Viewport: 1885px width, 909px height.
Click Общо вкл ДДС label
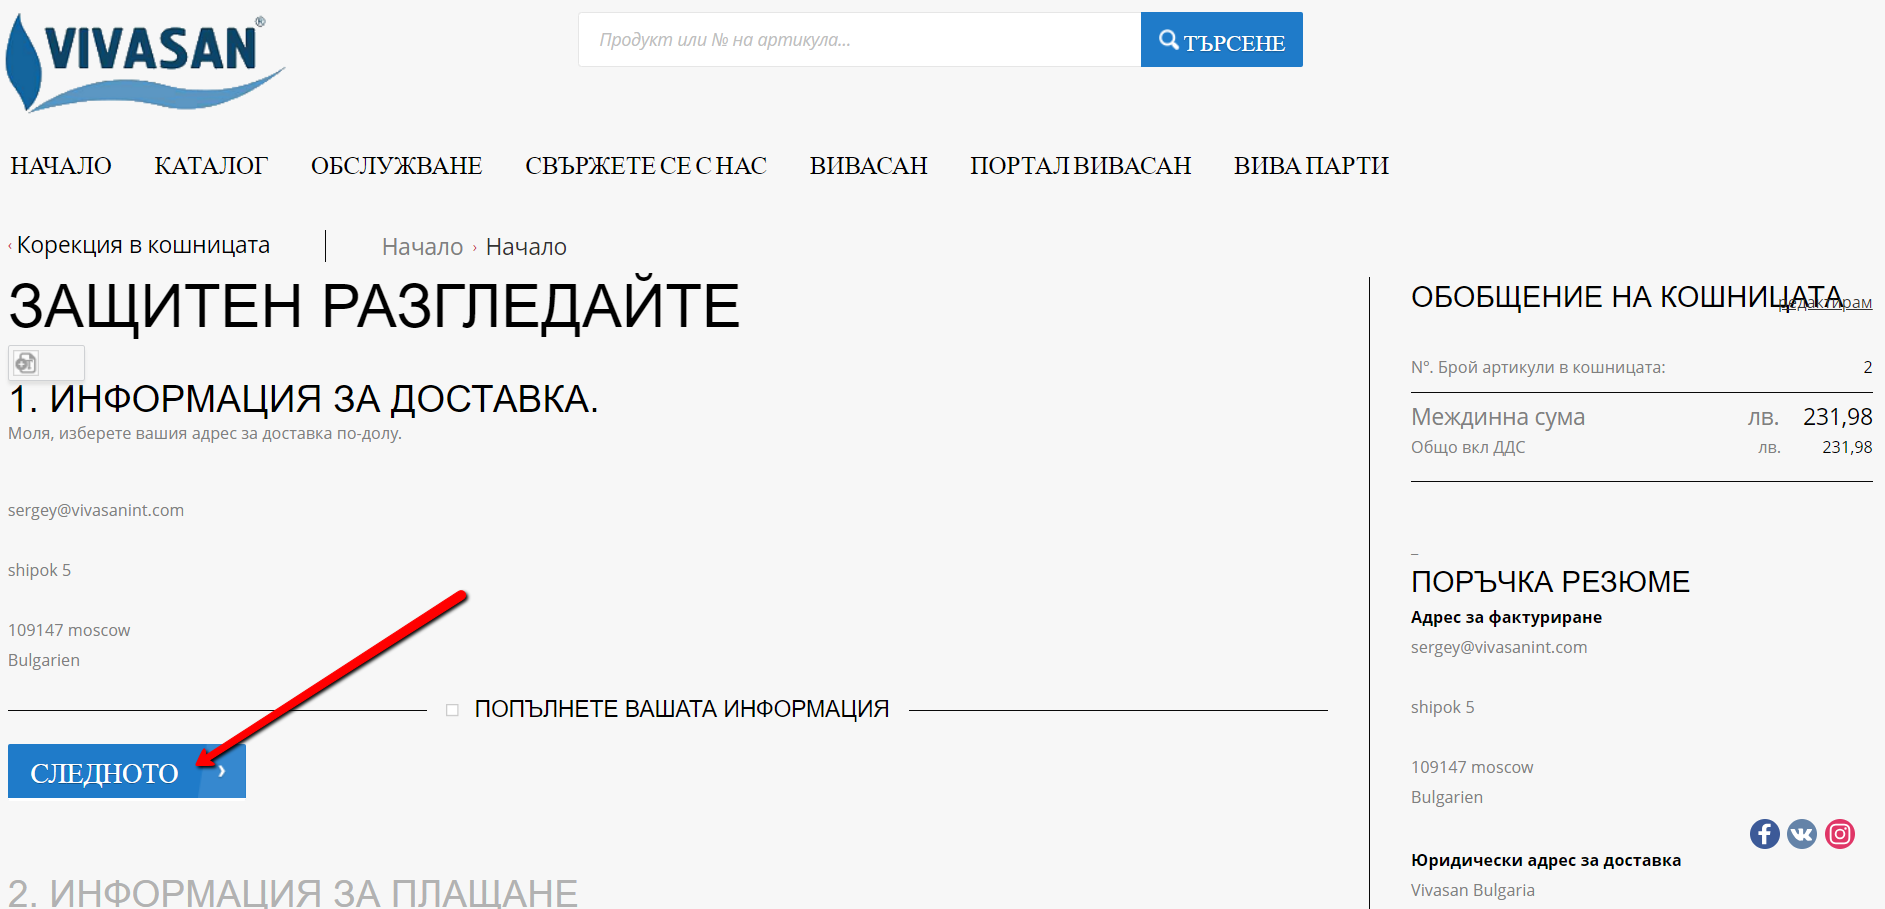coord(1468,447)
